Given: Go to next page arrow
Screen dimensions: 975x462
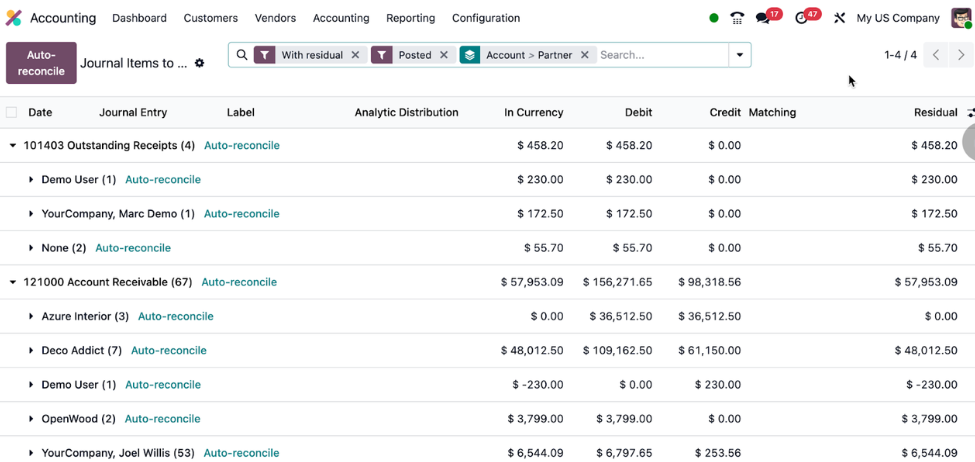Looking at the screenshot, I should coord(961,55).
